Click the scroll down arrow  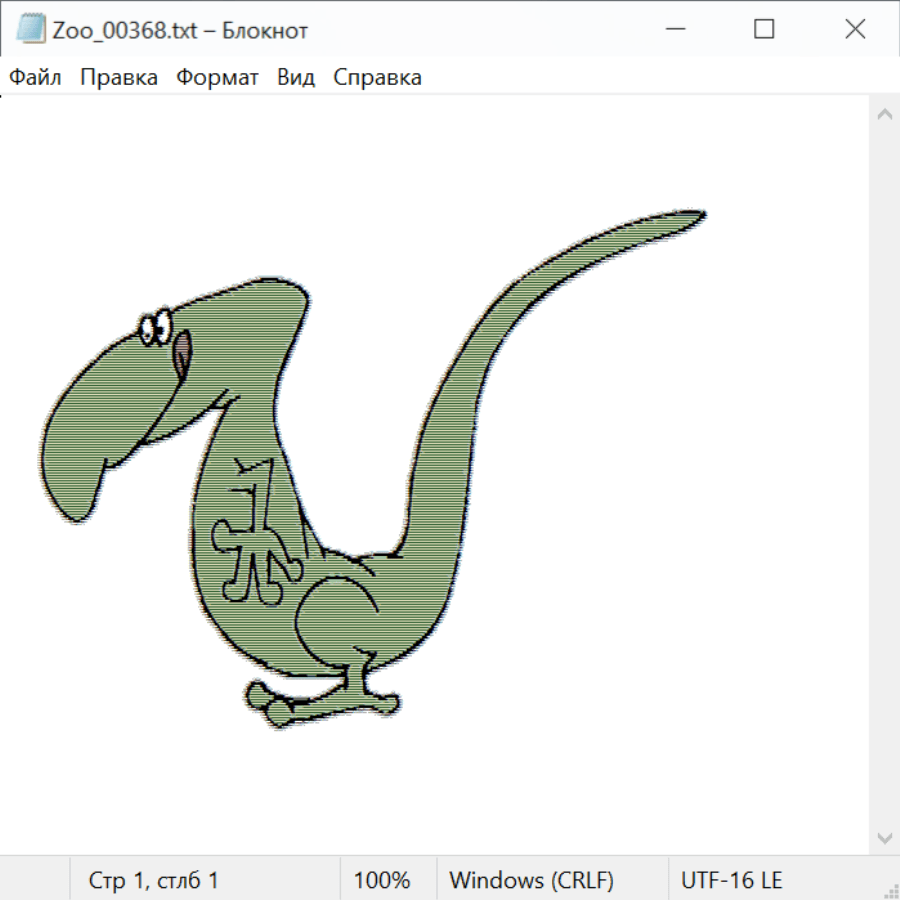pos(884,836)
